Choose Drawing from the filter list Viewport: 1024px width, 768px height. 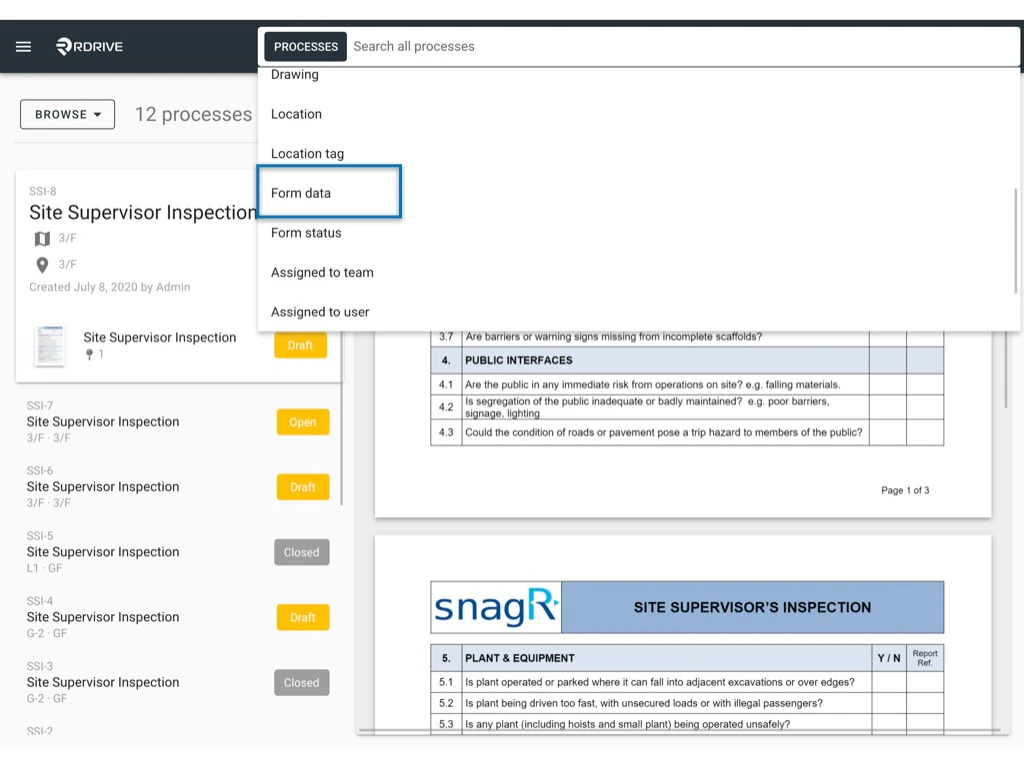(x=295, y=74)
